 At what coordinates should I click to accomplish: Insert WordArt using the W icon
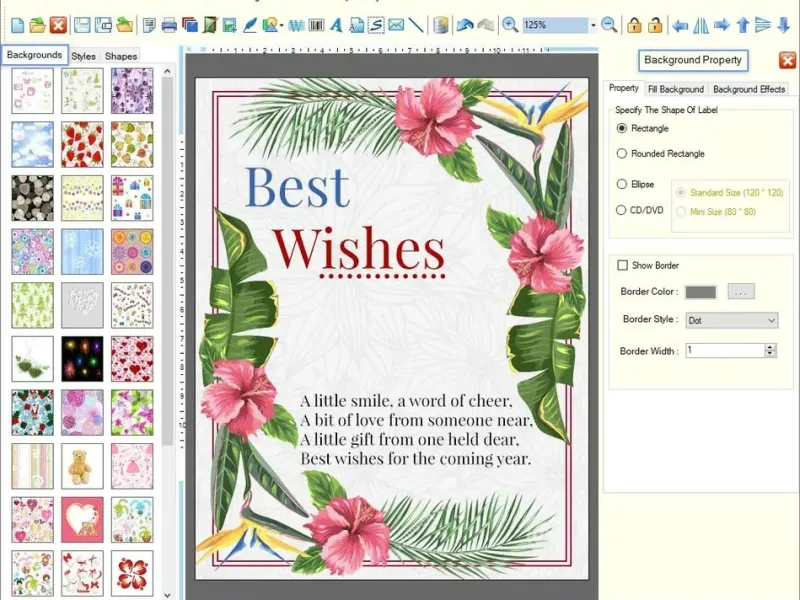pyautogui.click(x=296, y=24)
